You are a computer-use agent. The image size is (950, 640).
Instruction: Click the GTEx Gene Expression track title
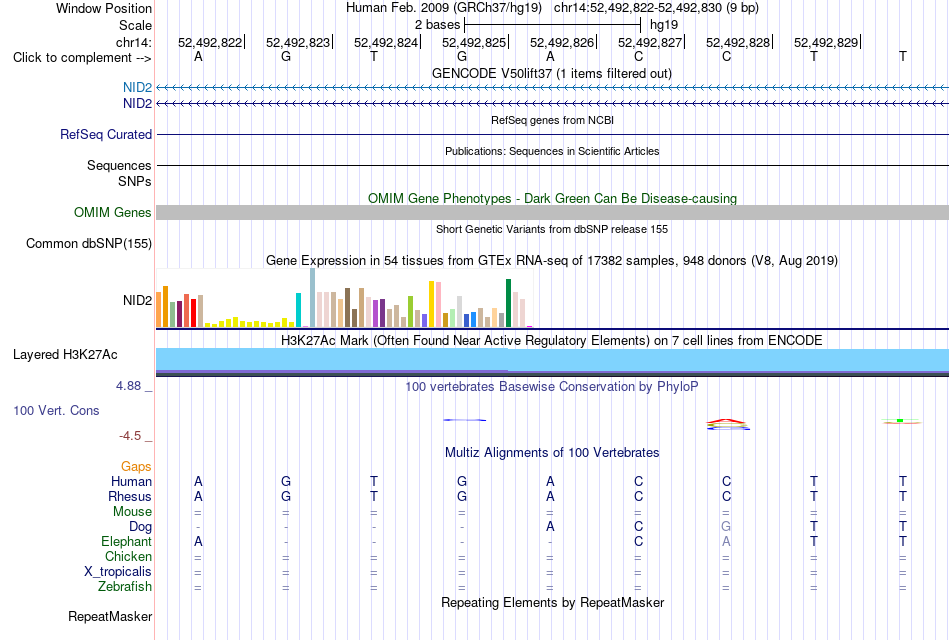click(x=552, y=261)
